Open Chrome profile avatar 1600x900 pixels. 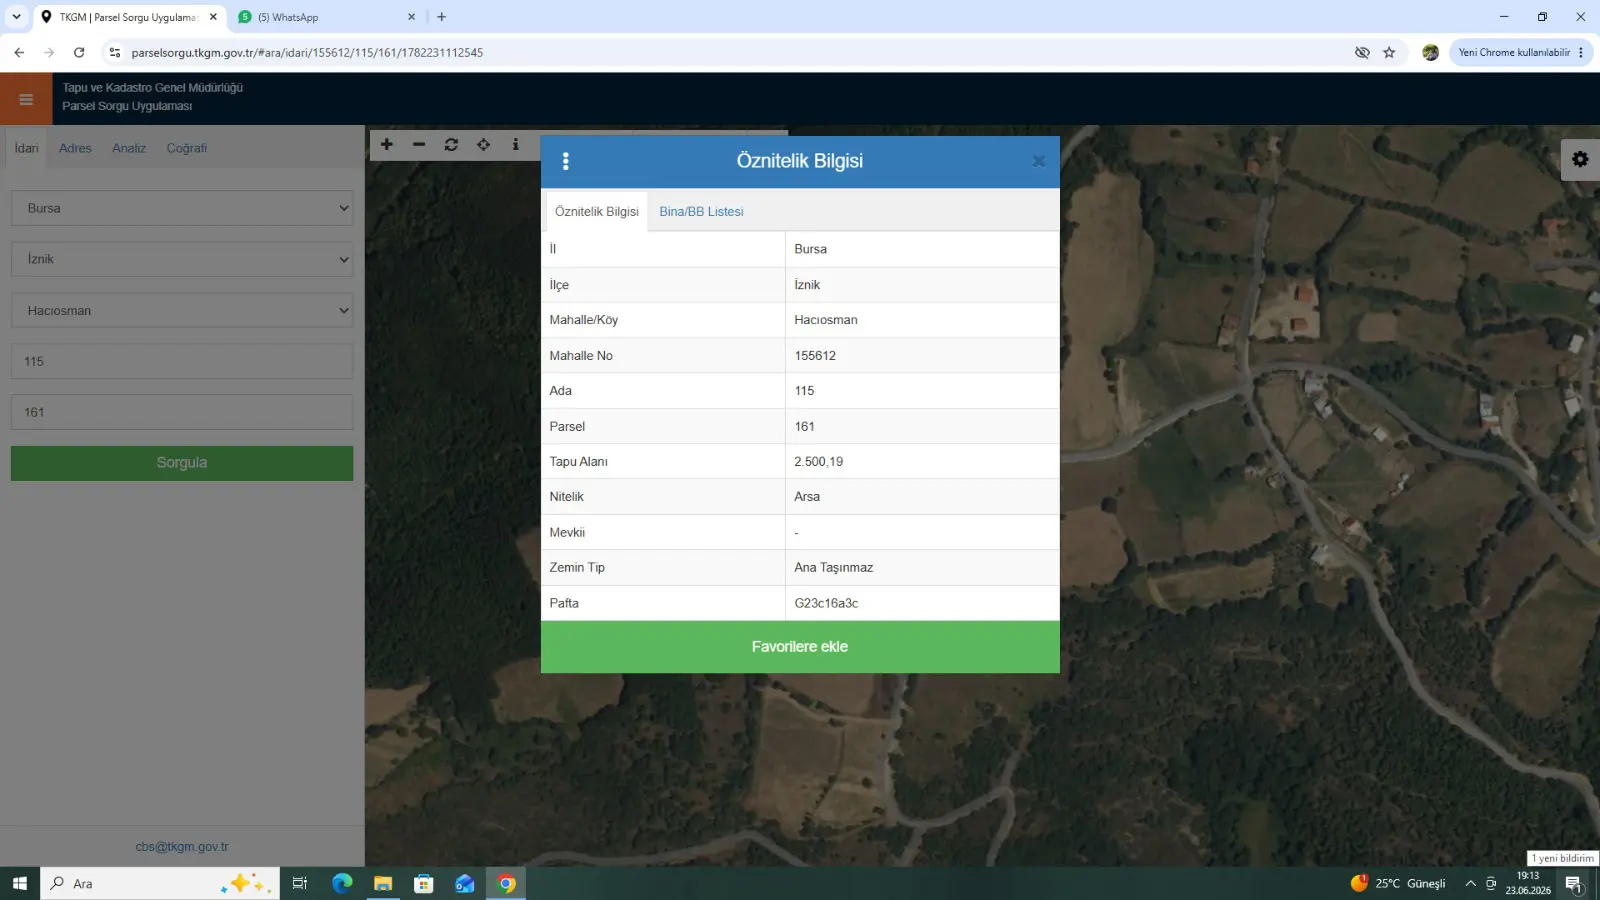[1430, 52]
